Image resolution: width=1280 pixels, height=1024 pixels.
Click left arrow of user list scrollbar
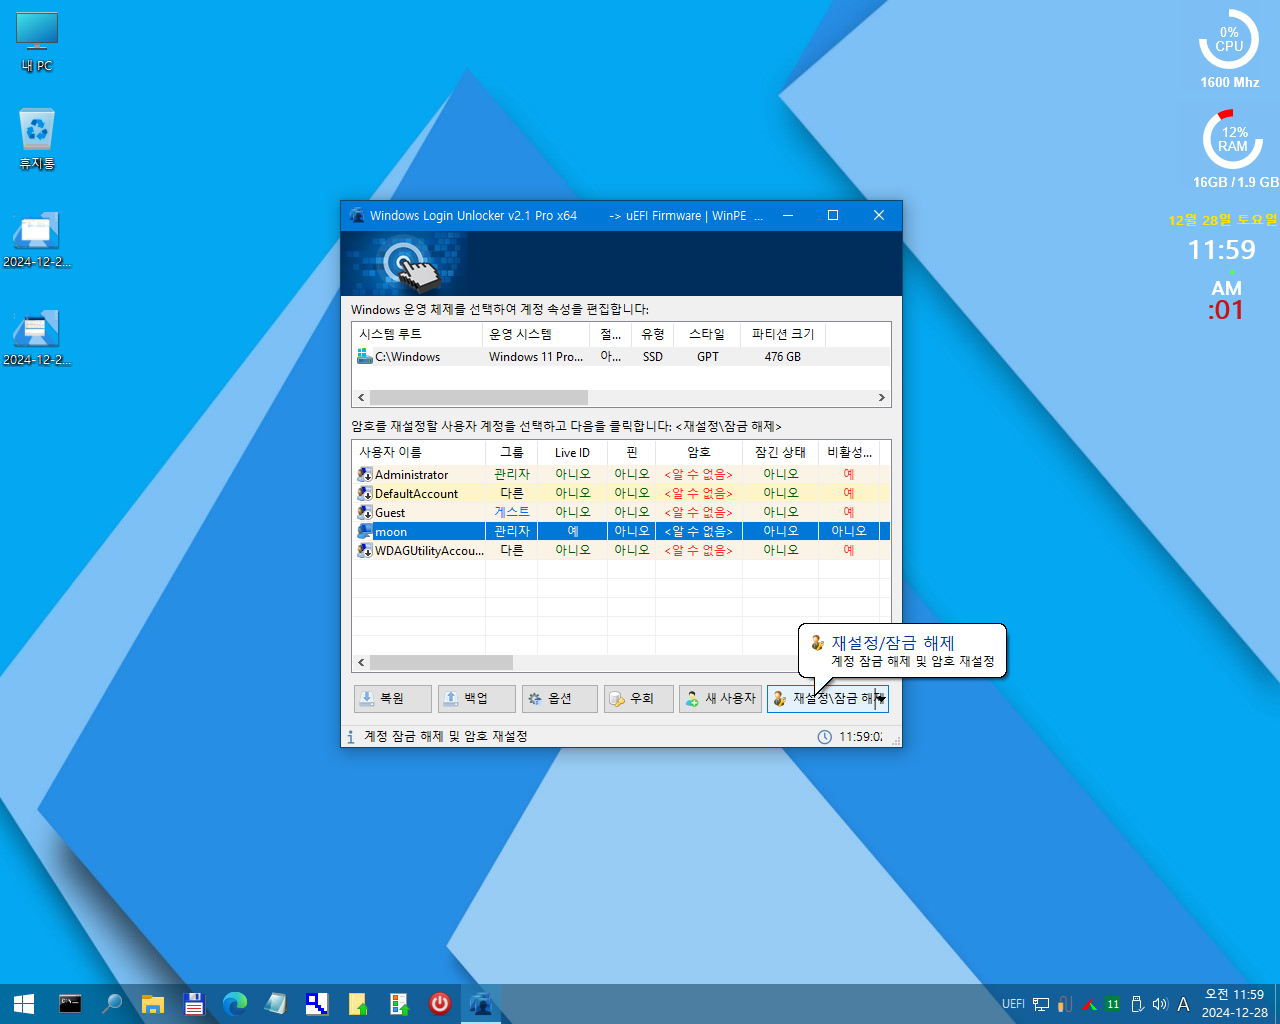coord(361,662)
